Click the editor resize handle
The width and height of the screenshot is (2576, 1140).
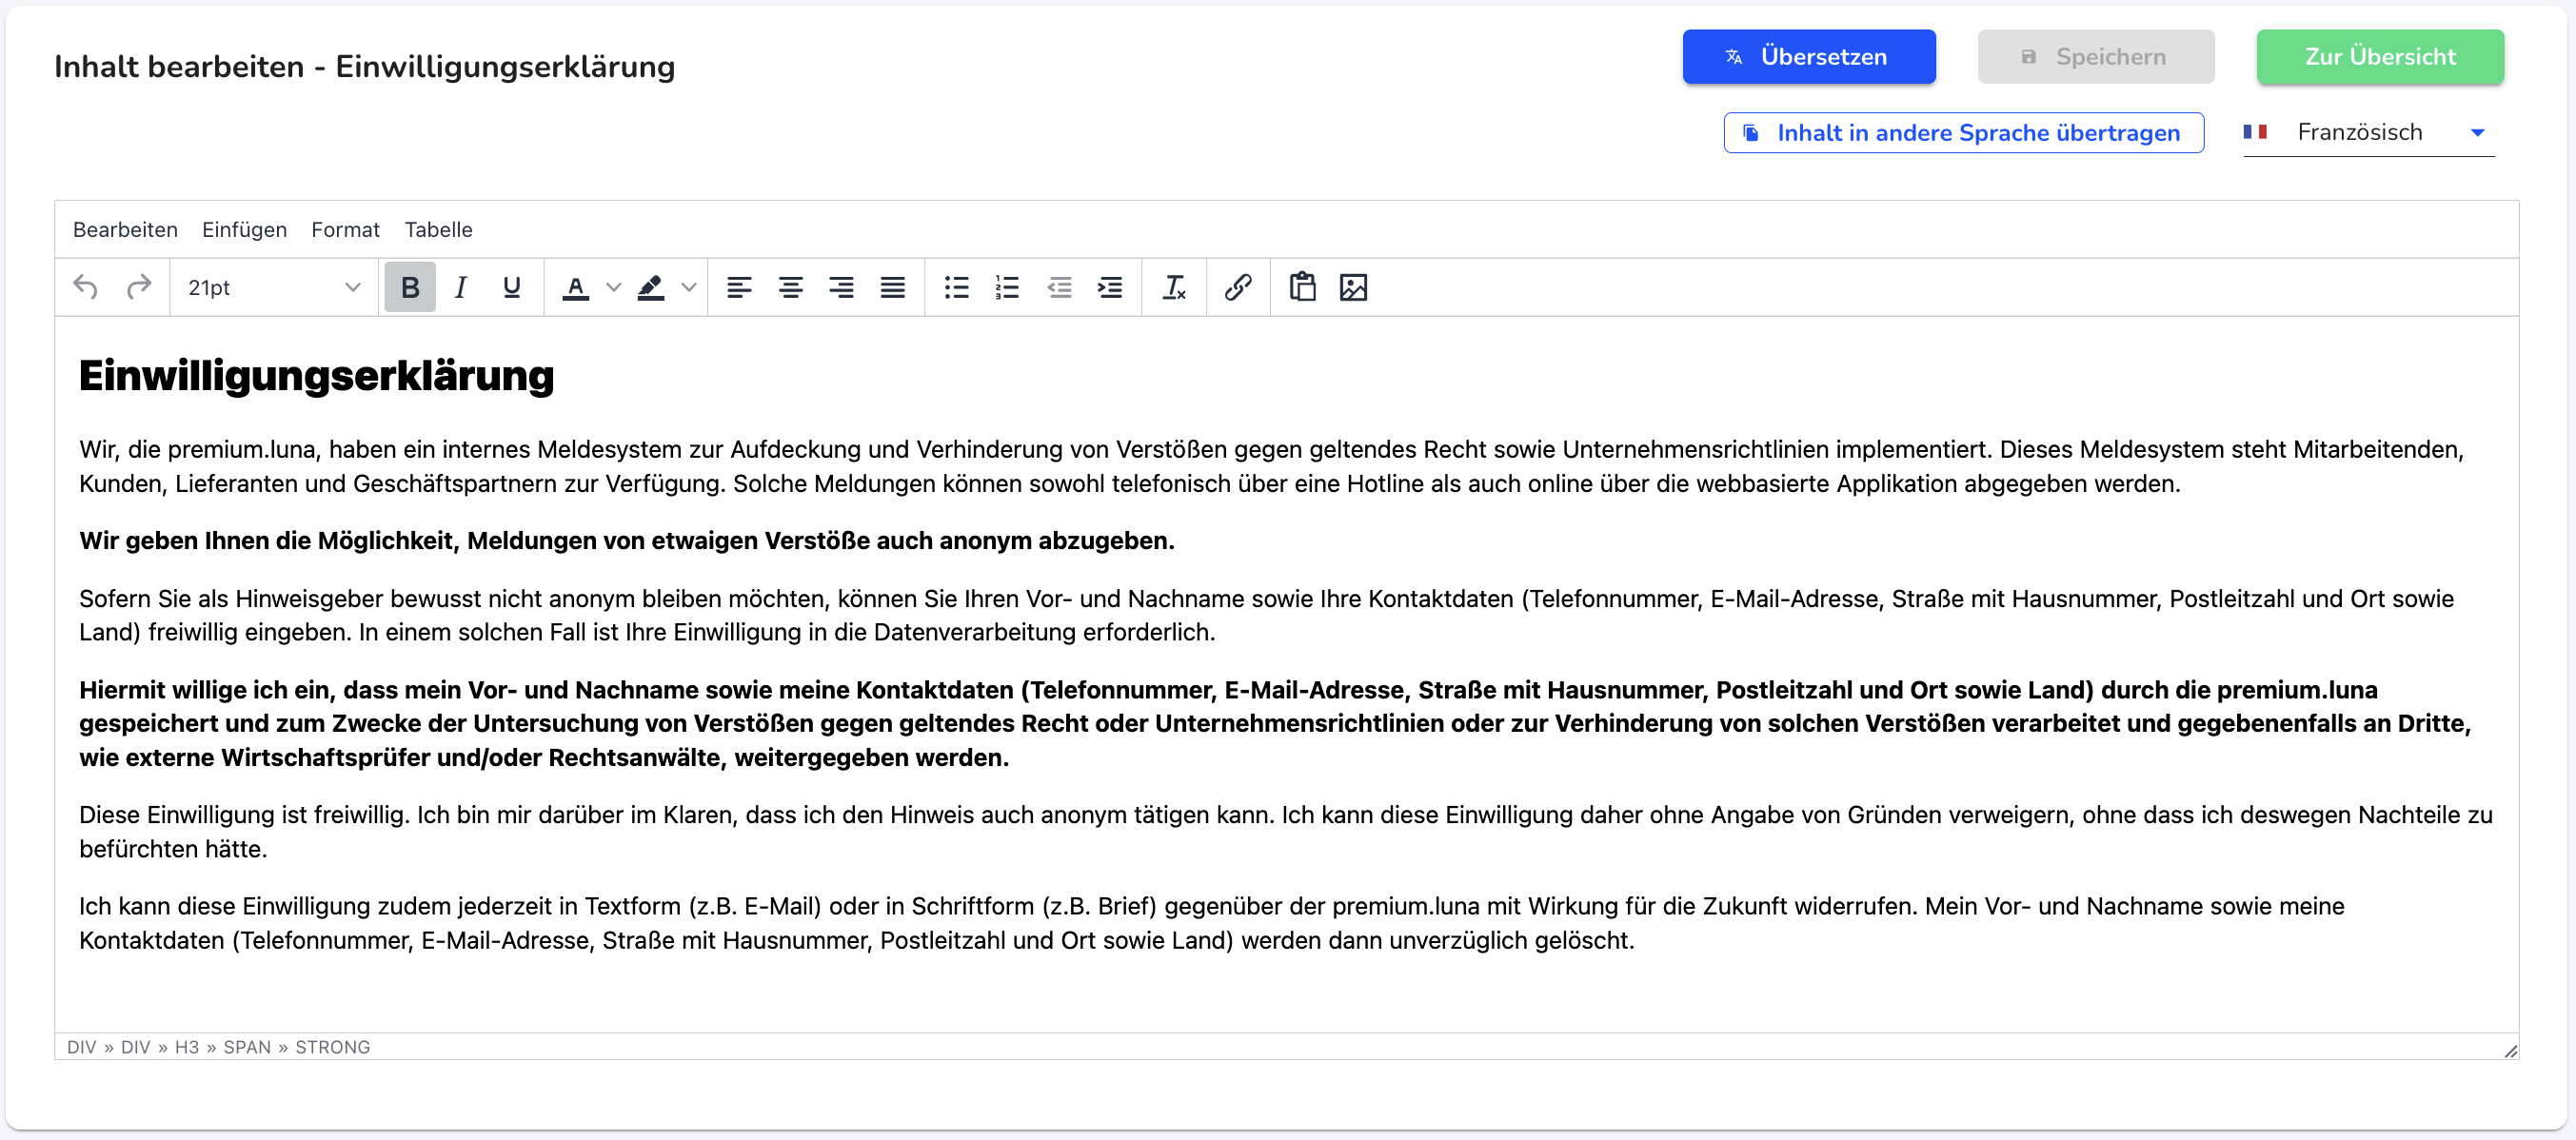pos(2510,1050)
